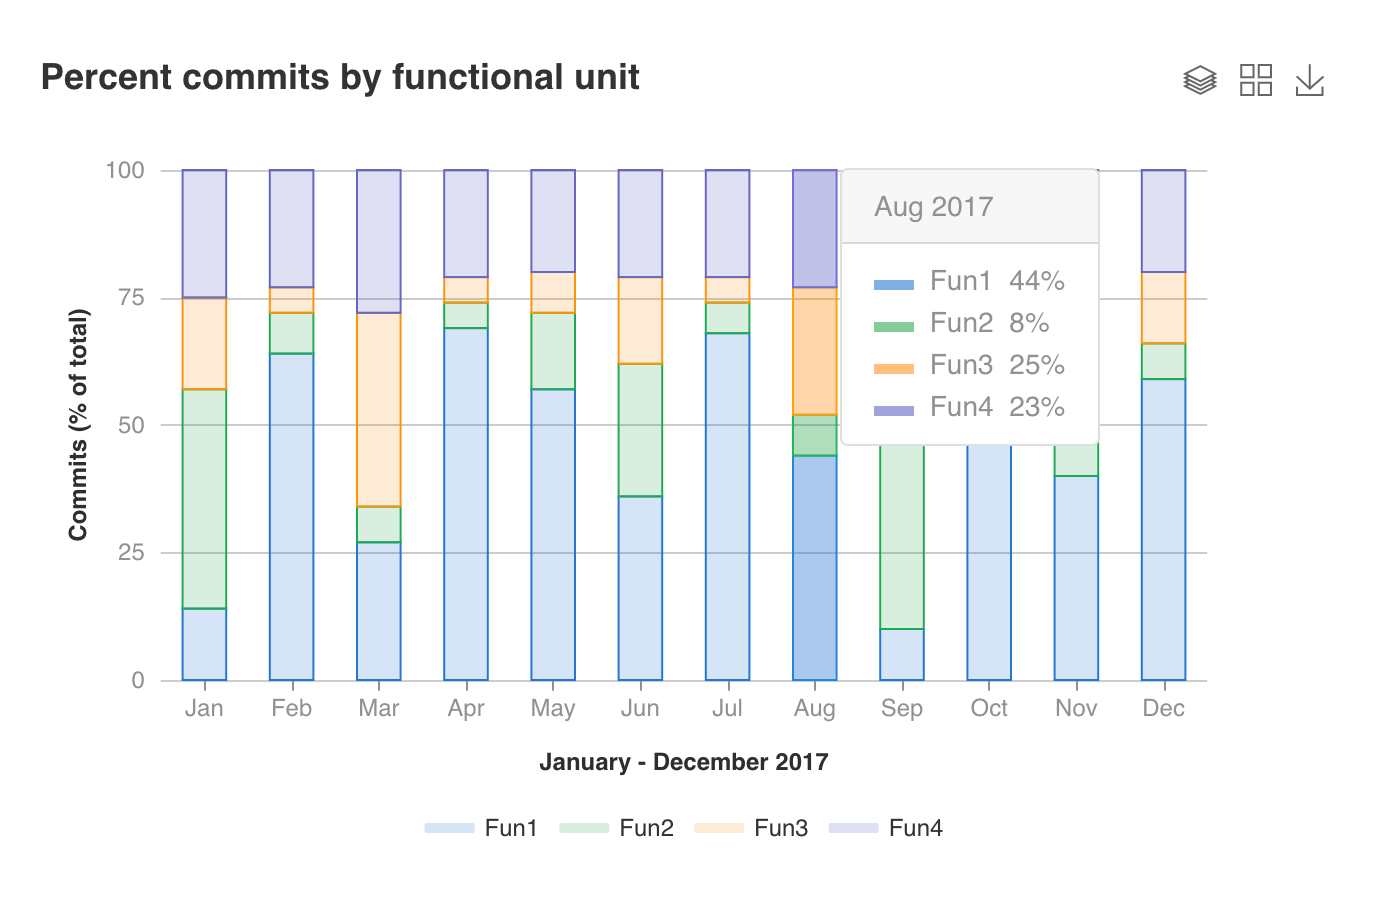Click the Fun1 legend color swatch
This screenshot has height=908, width=1374.
(453, 828)
